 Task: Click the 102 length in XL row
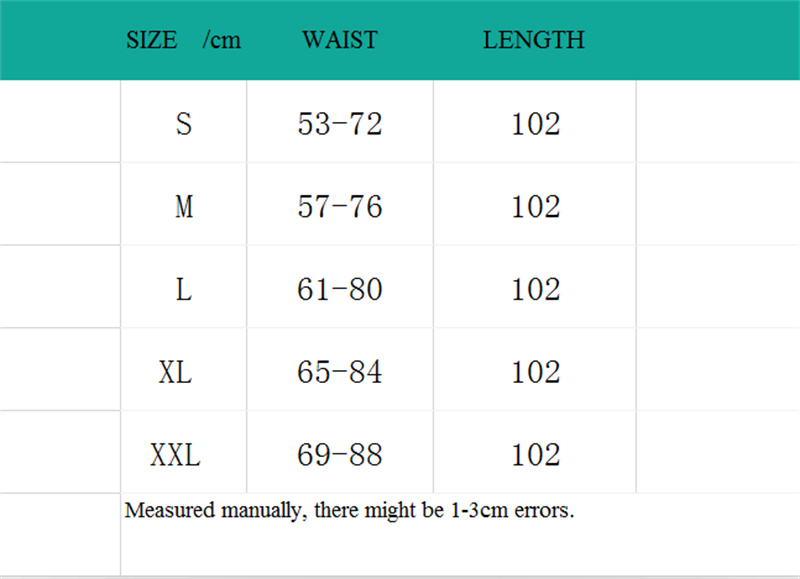pyautogui.click(x=535, y=373)
